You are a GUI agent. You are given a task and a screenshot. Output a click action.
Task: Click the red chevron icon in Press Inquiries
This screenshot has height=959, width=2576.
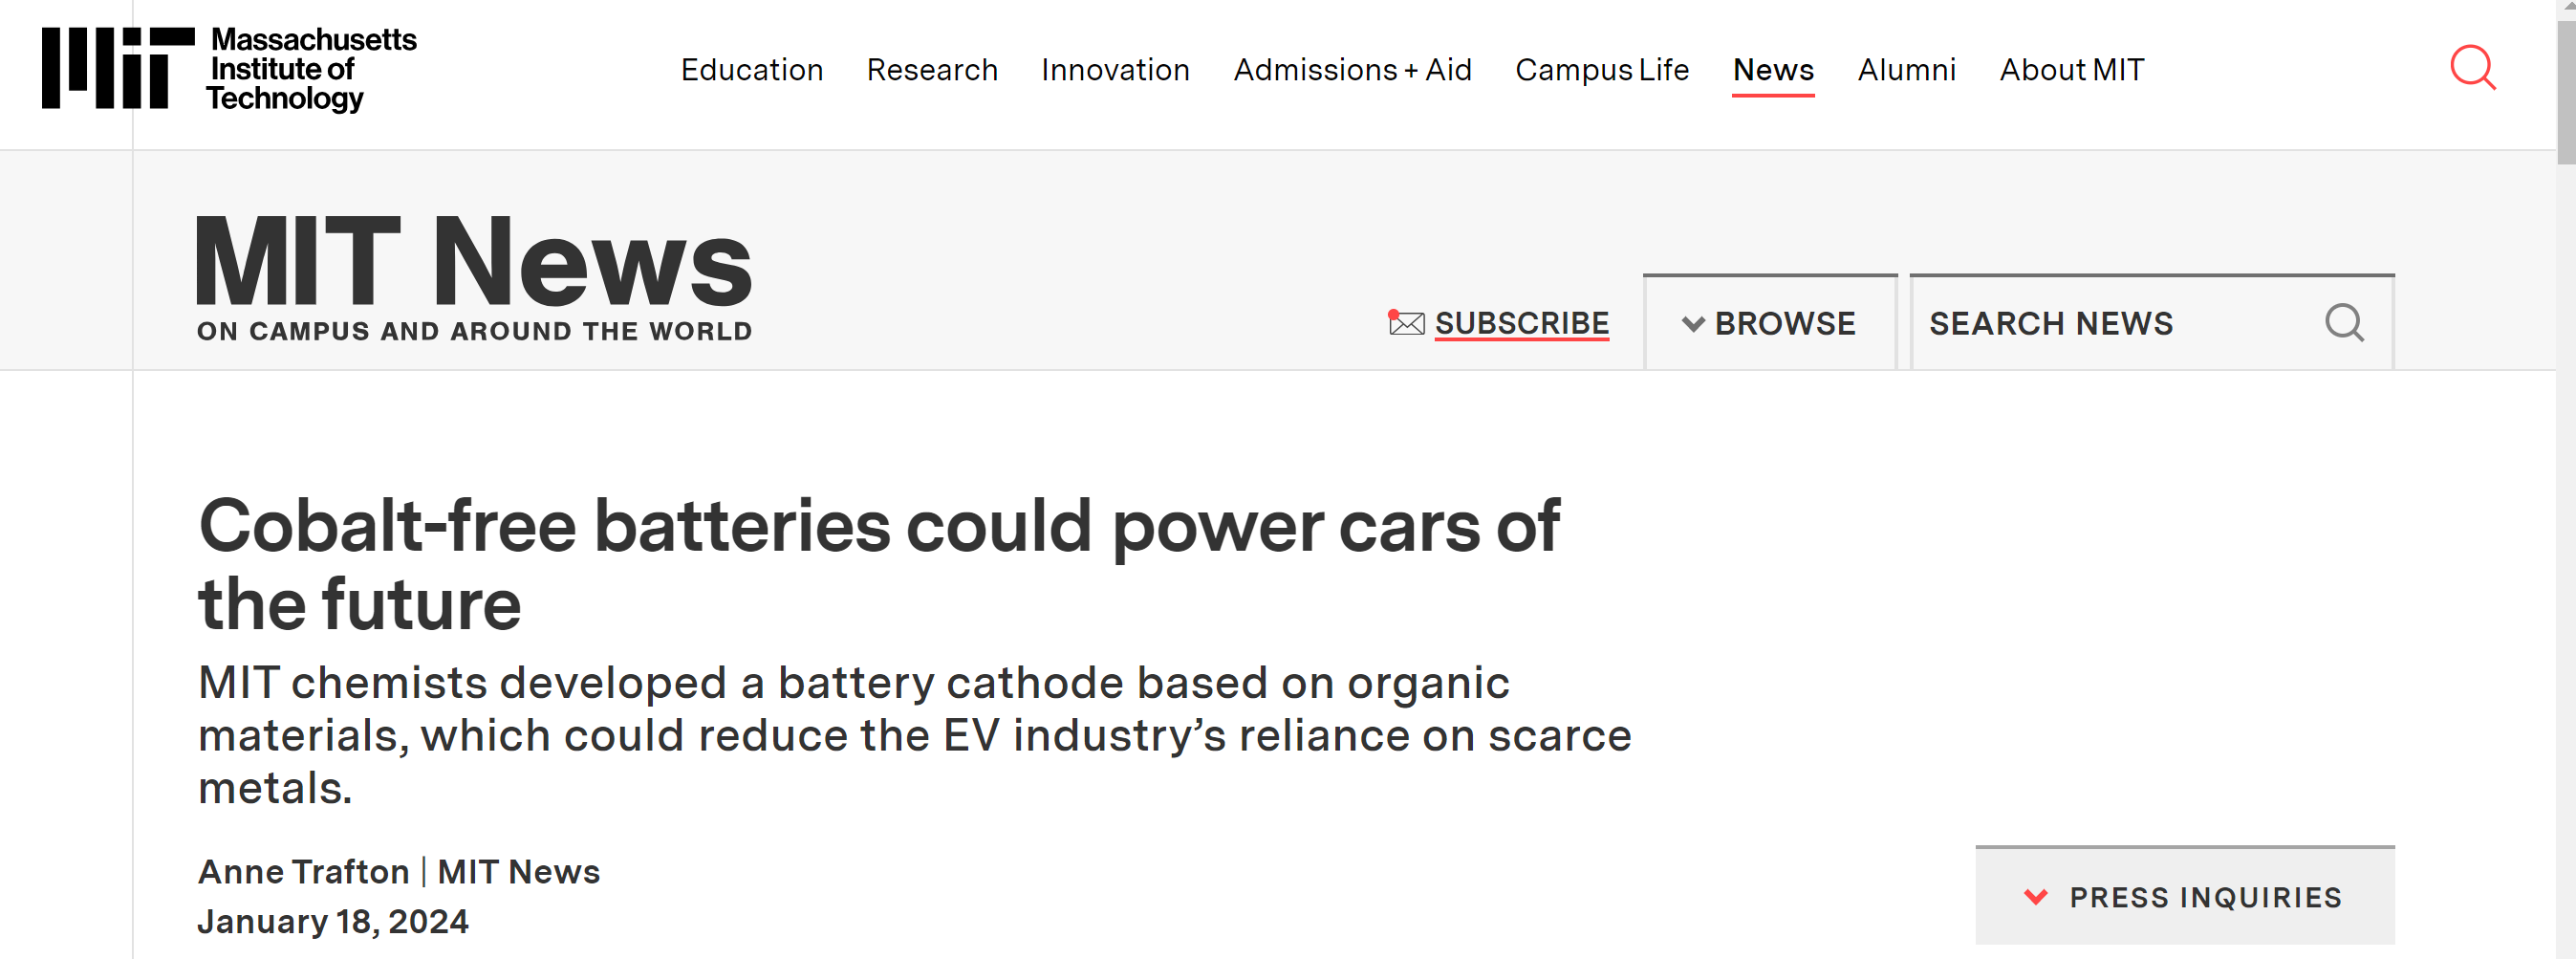click(2035, 897)
